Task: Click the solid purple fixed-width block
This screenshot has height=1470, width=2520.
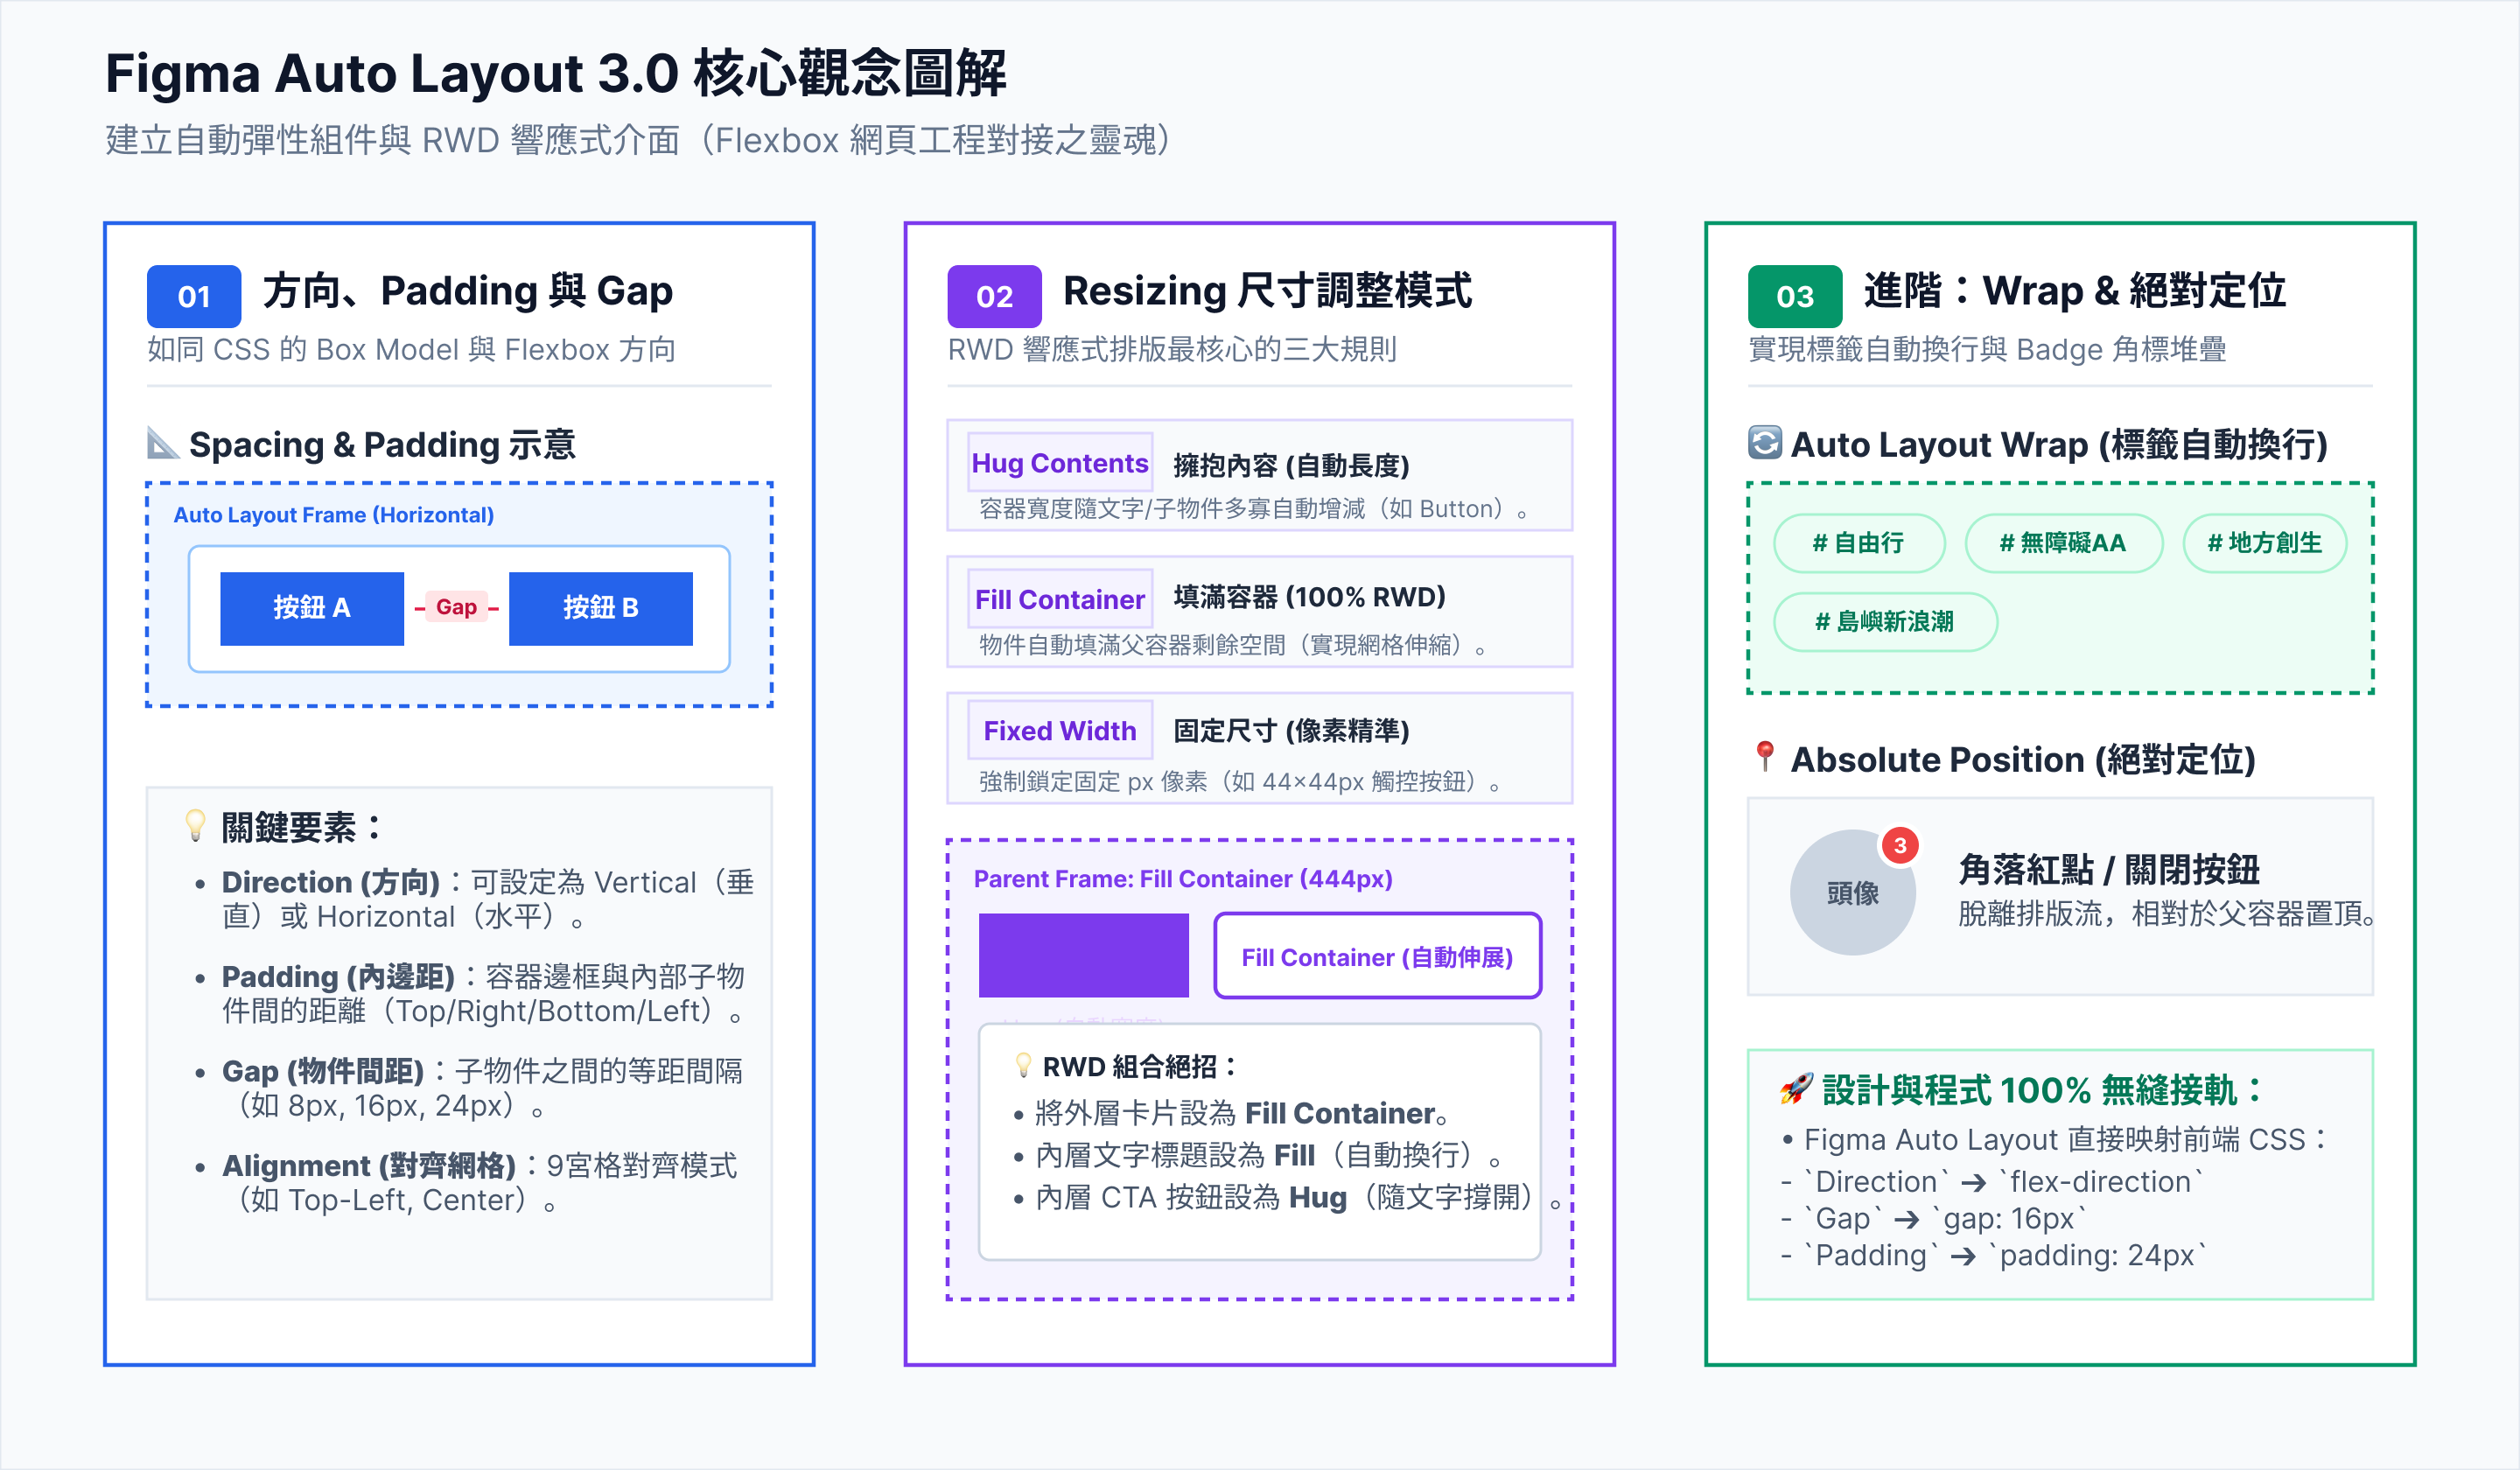Action: 1083,955
